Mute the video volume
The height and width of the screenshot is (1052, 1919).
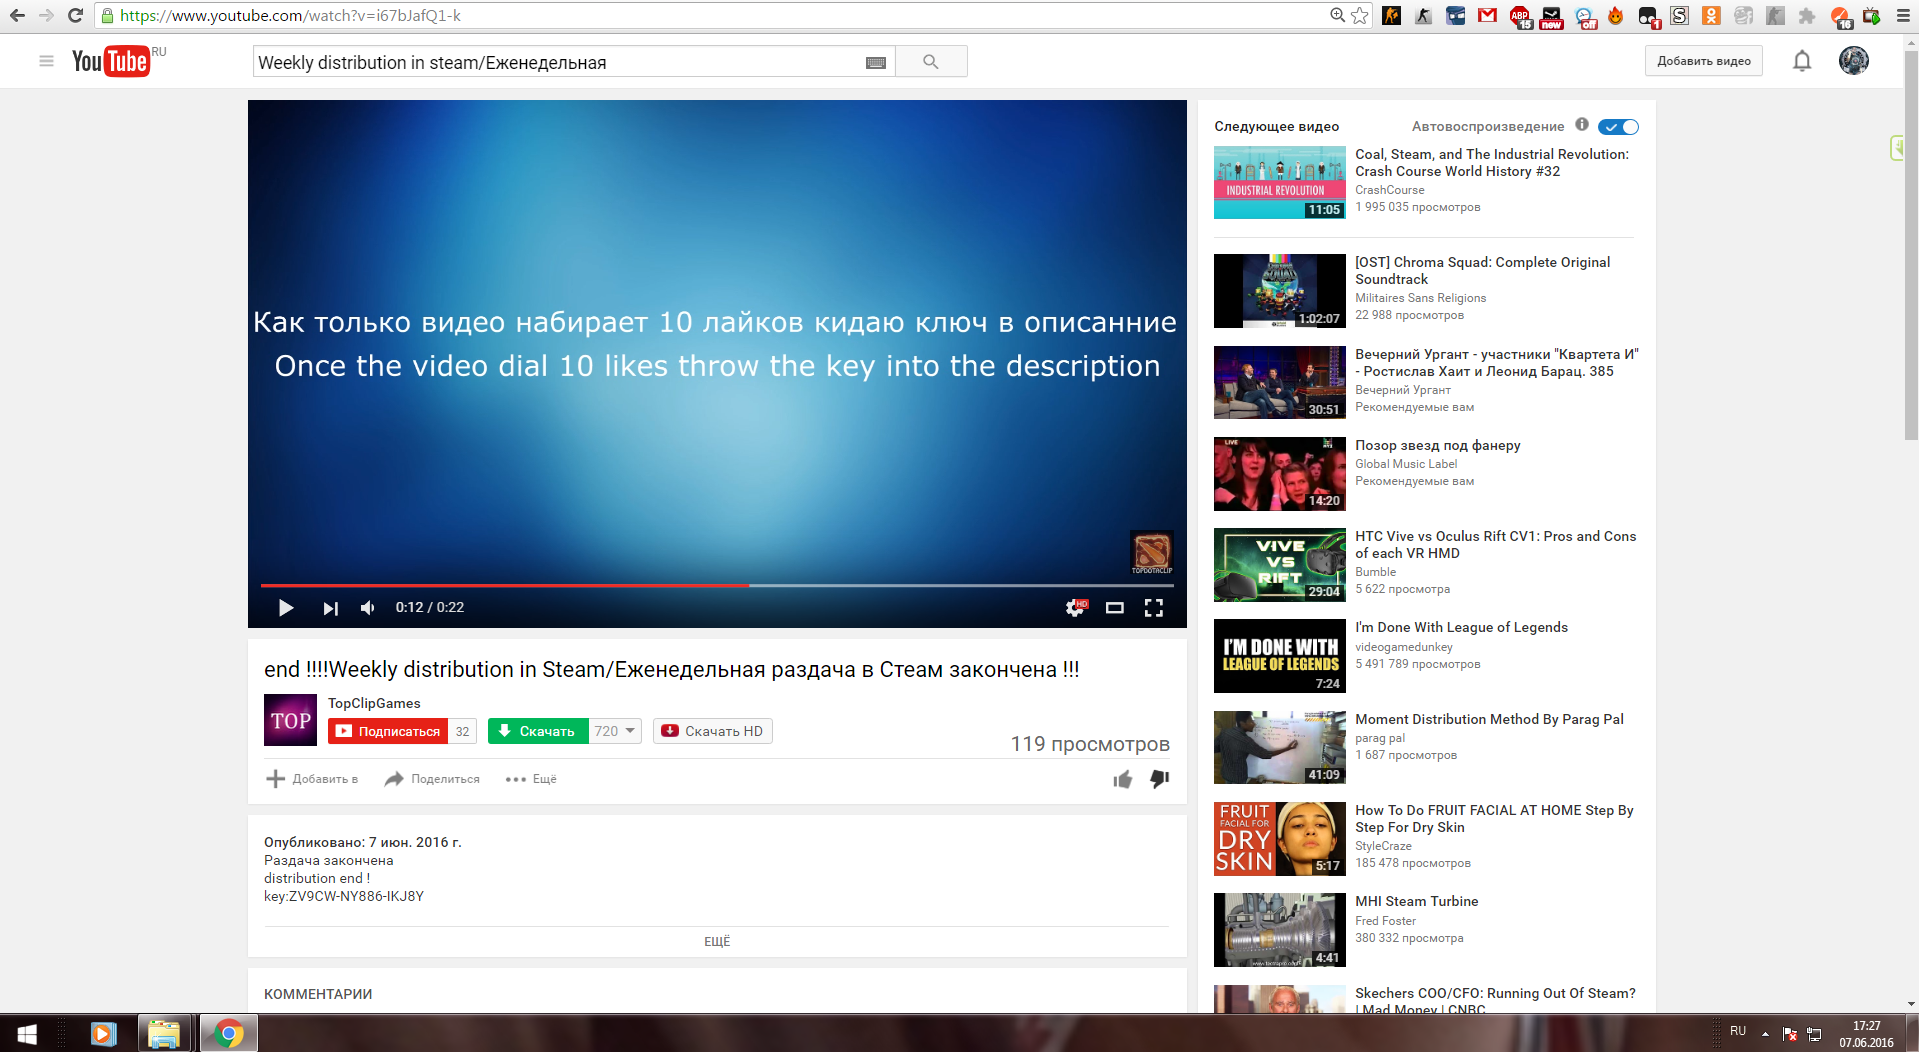click(368, 608)
